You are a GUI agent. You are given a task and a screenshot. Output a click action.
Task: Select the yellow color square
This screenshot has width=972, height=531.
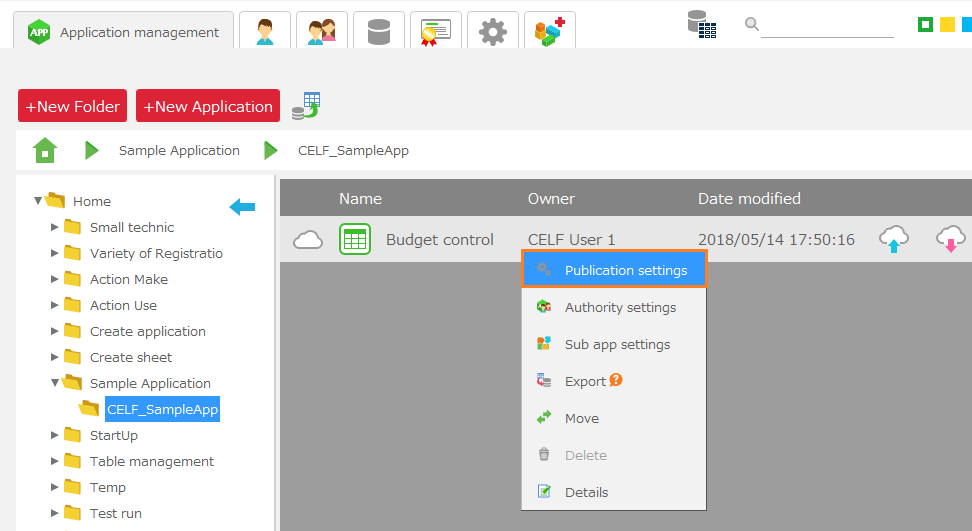(947, 25)
